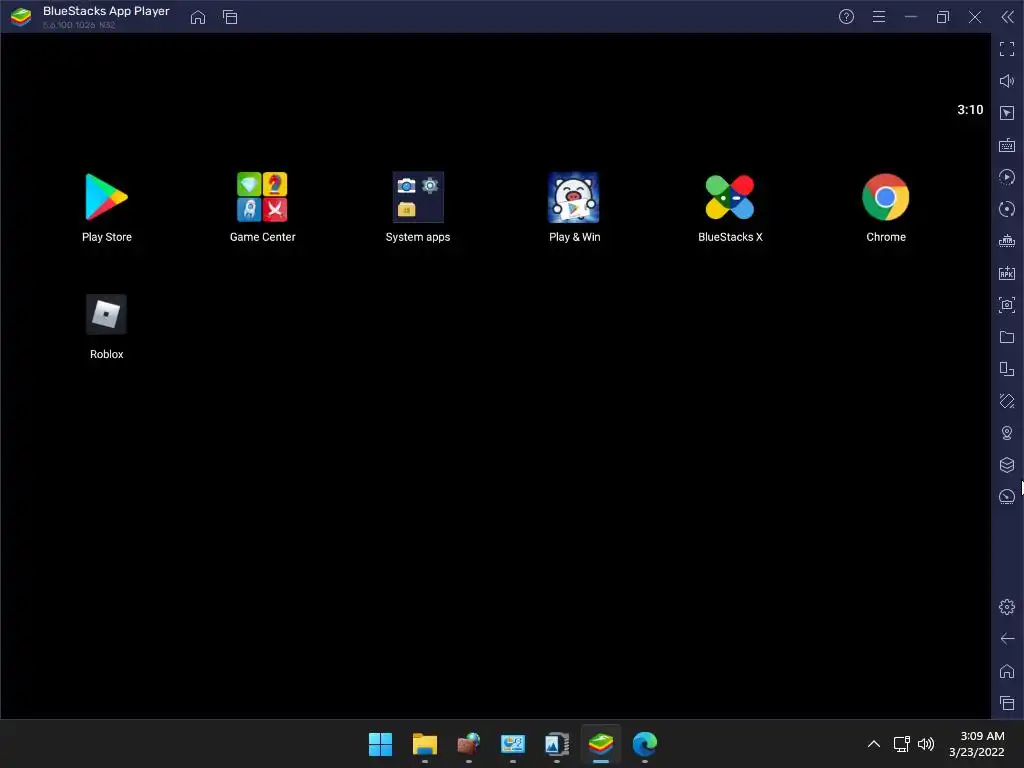Click the stacked layers sidebar icon
The height and width of the screenshot is (768, 1024).
pyautogui.click(x=1007, y=465)
